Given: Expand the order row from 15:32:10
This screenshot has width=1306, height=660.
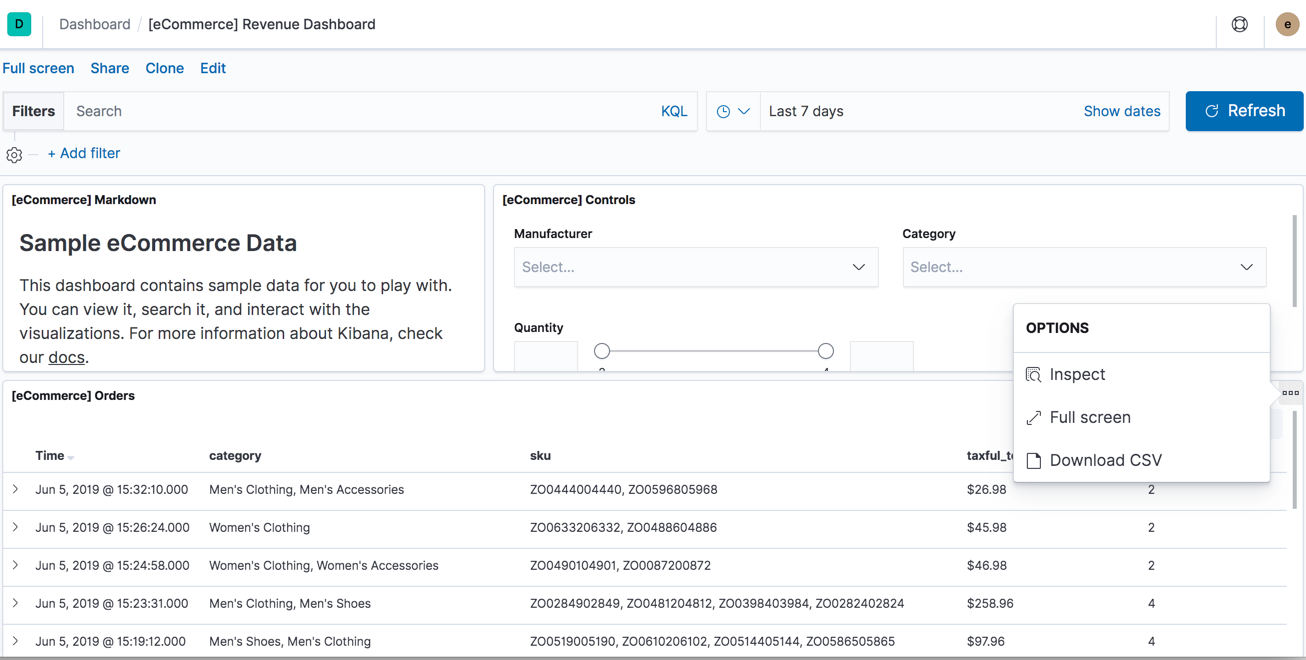Looking at the screenshot, I should click(x=14, y=490).
